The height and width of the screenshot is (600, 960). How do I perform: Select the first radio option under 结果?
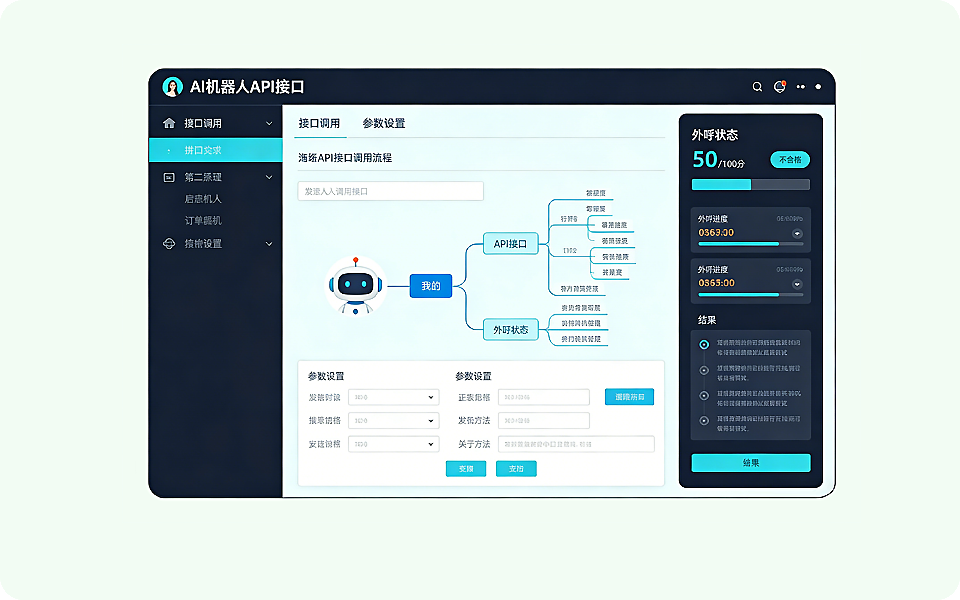[704, 345]
